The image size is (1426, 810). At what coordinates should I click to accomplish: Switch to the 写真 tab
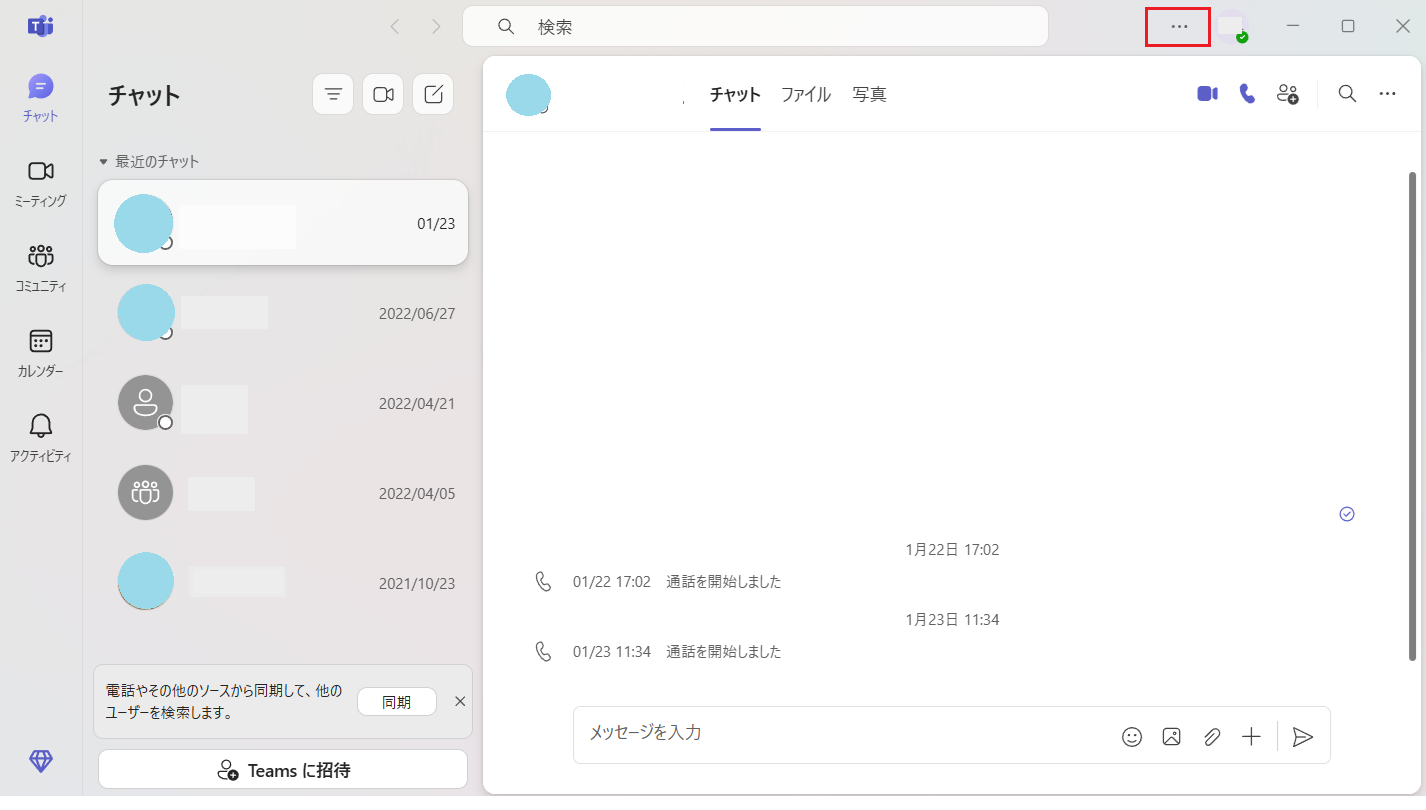869,95
